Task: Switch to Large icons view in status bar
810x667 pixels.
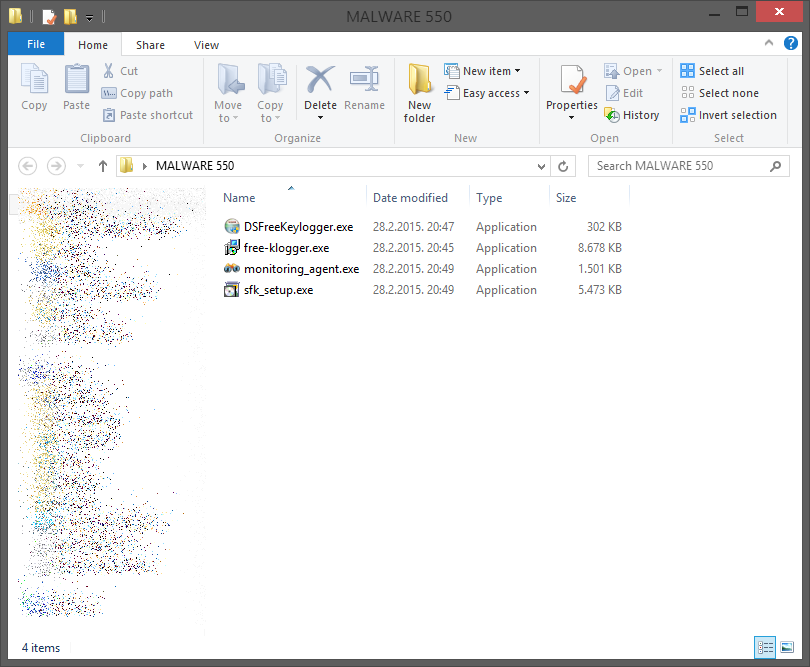Action: [787, 647]
